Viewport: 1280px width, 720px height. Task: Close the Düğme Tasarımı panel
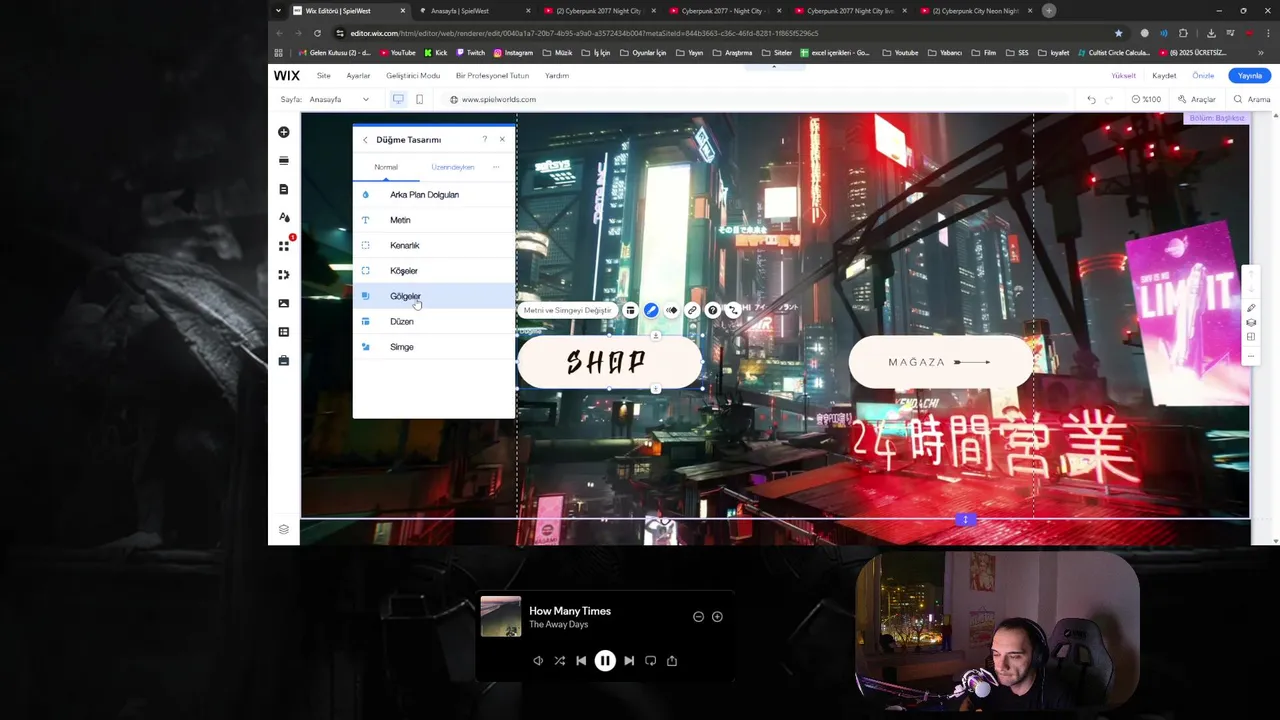(502, 139)
